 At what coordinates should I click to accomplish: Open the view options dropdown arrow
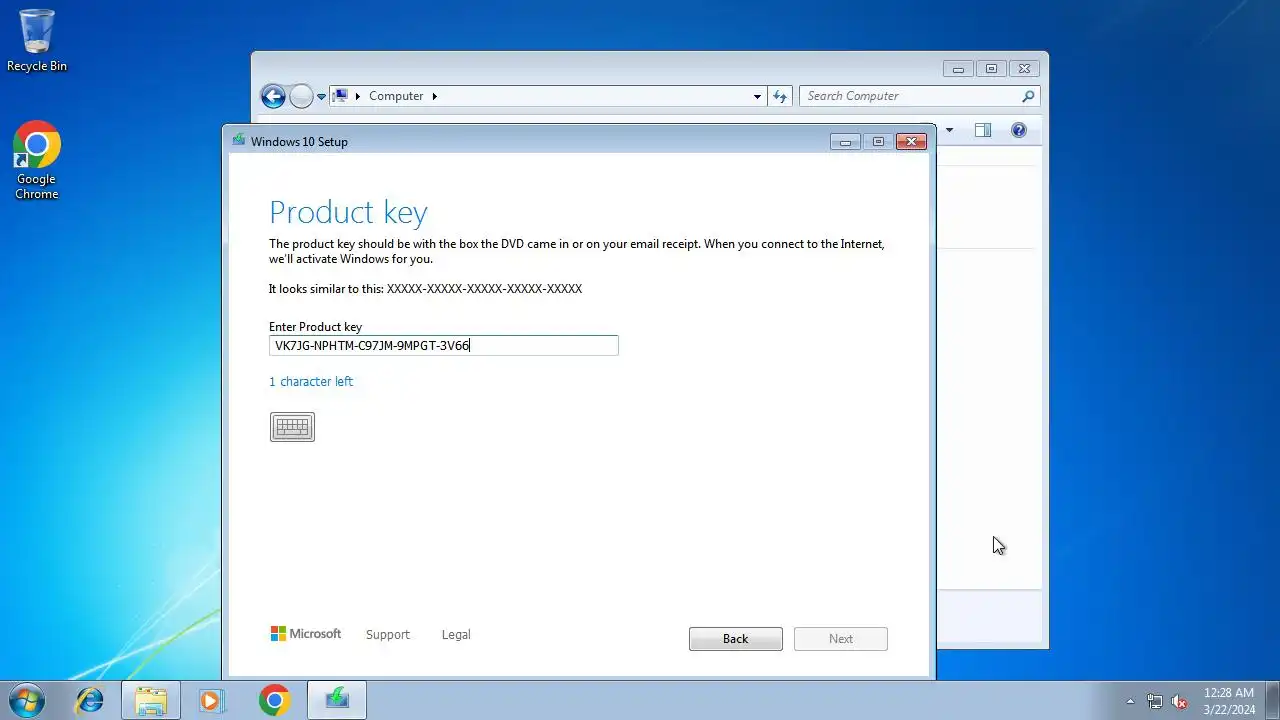949,130
